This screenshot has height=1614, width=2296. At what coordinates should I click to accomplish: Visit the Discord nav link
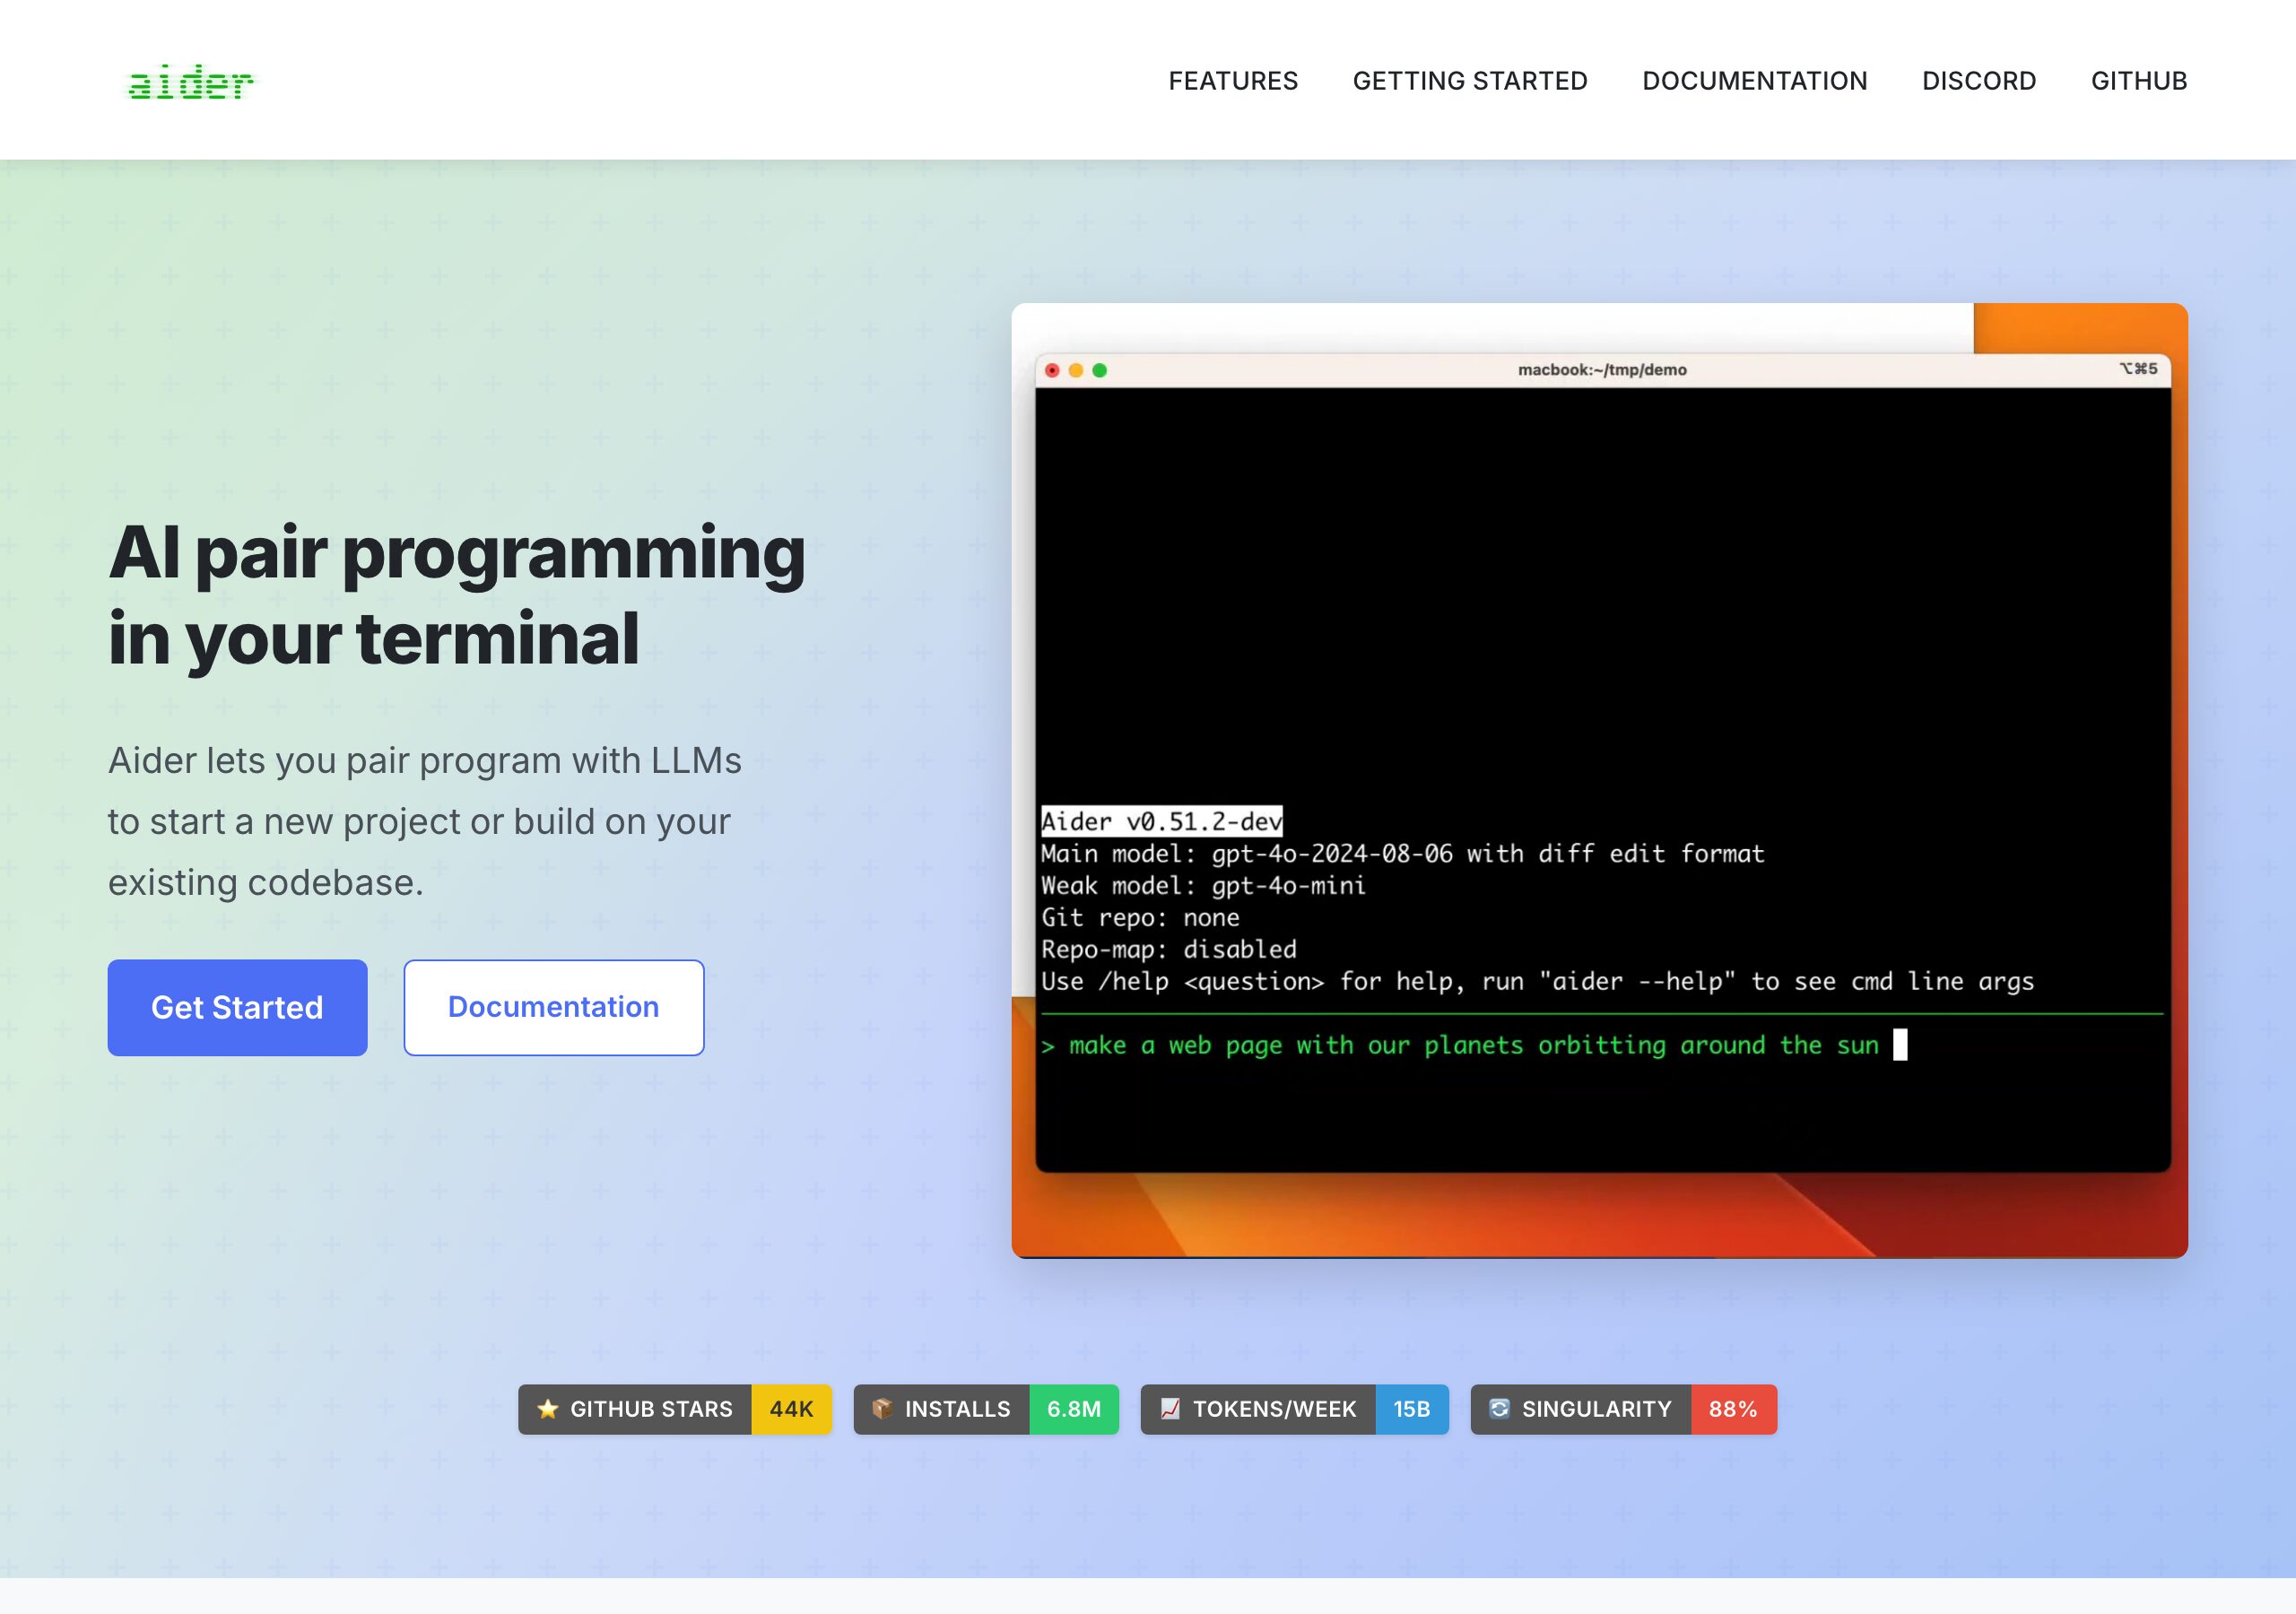[x=1979, y=81]
